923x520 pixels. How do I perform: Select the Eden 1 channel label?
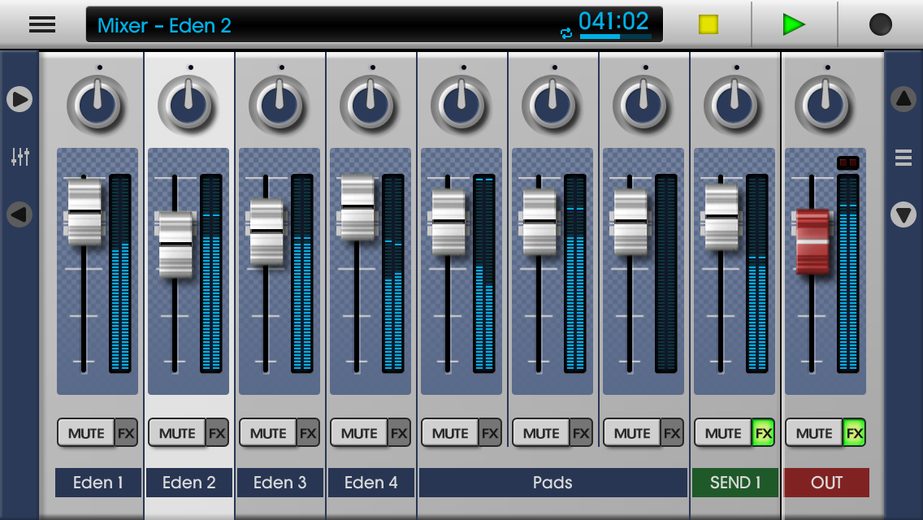coord(98,482)
